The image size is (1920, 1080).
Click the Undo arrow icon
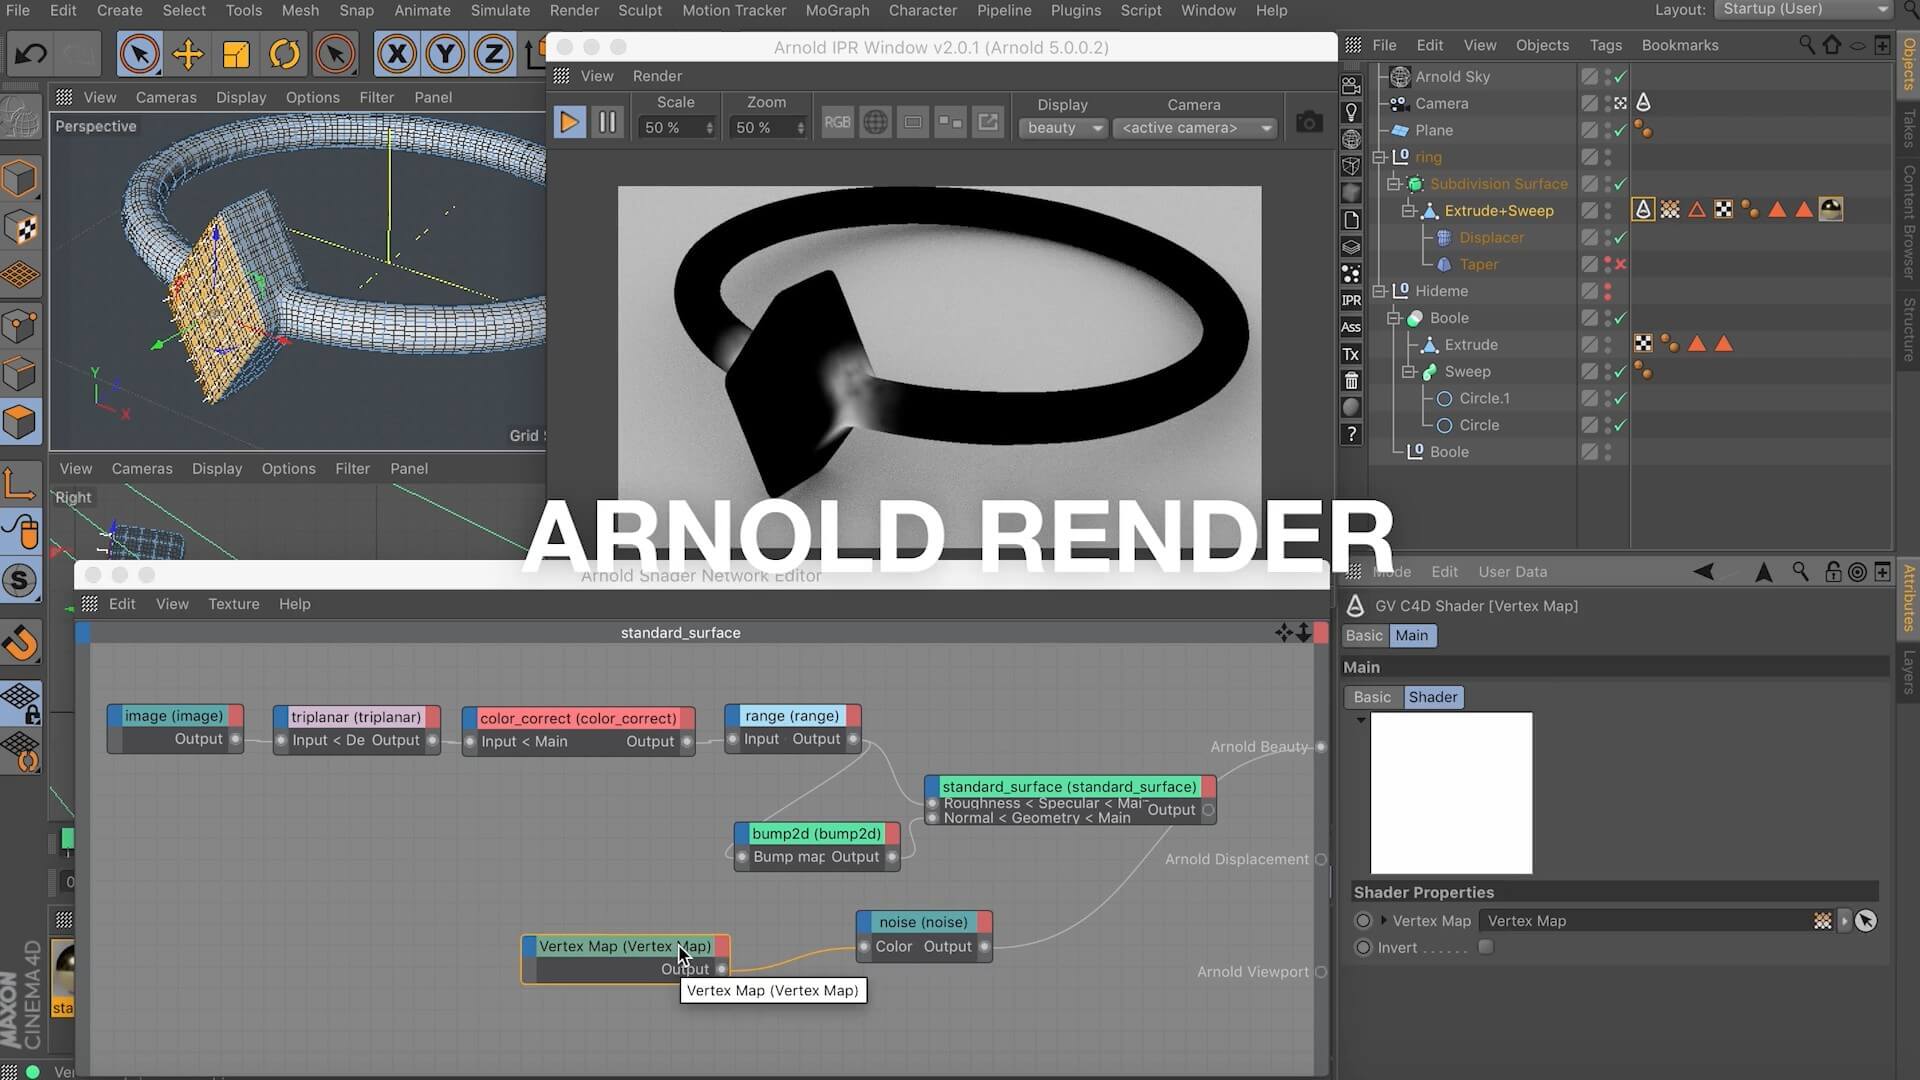[x=30, y=54]
